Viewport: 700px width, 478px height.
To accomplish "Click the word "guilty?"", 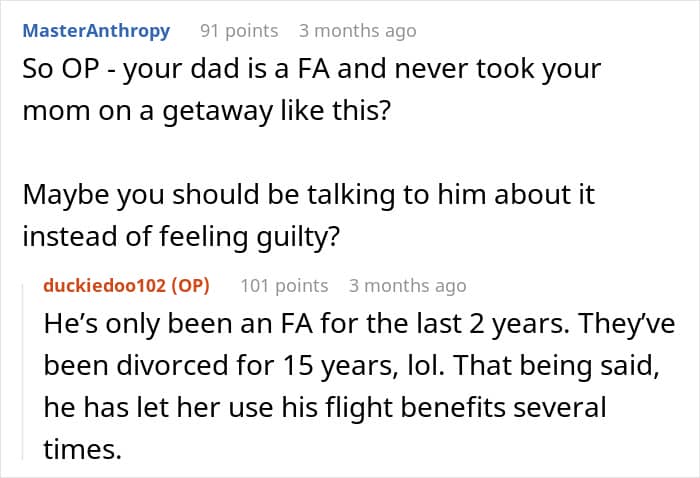I will (298, 237).
